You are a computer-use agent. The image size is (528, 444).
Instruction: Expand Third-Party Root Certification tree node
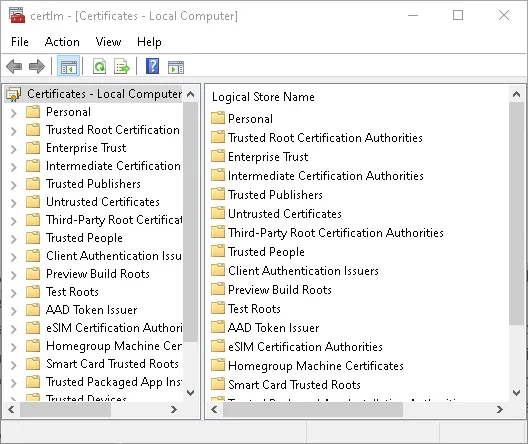point(13,221)
